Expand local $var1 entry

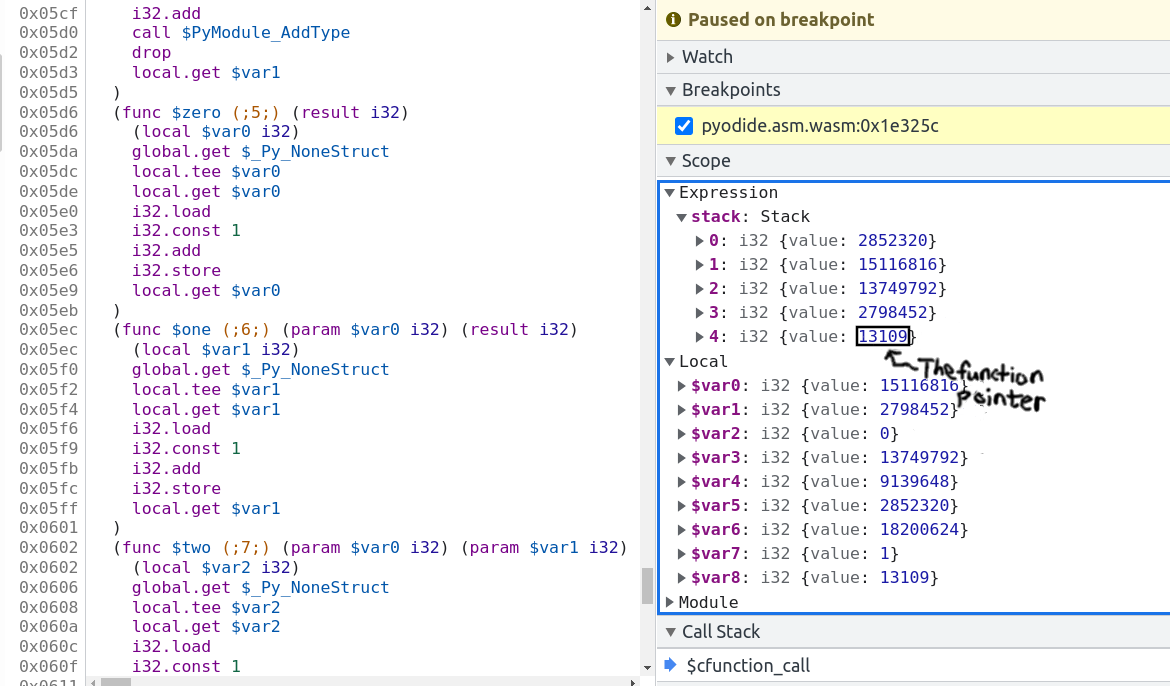[681, 410]
